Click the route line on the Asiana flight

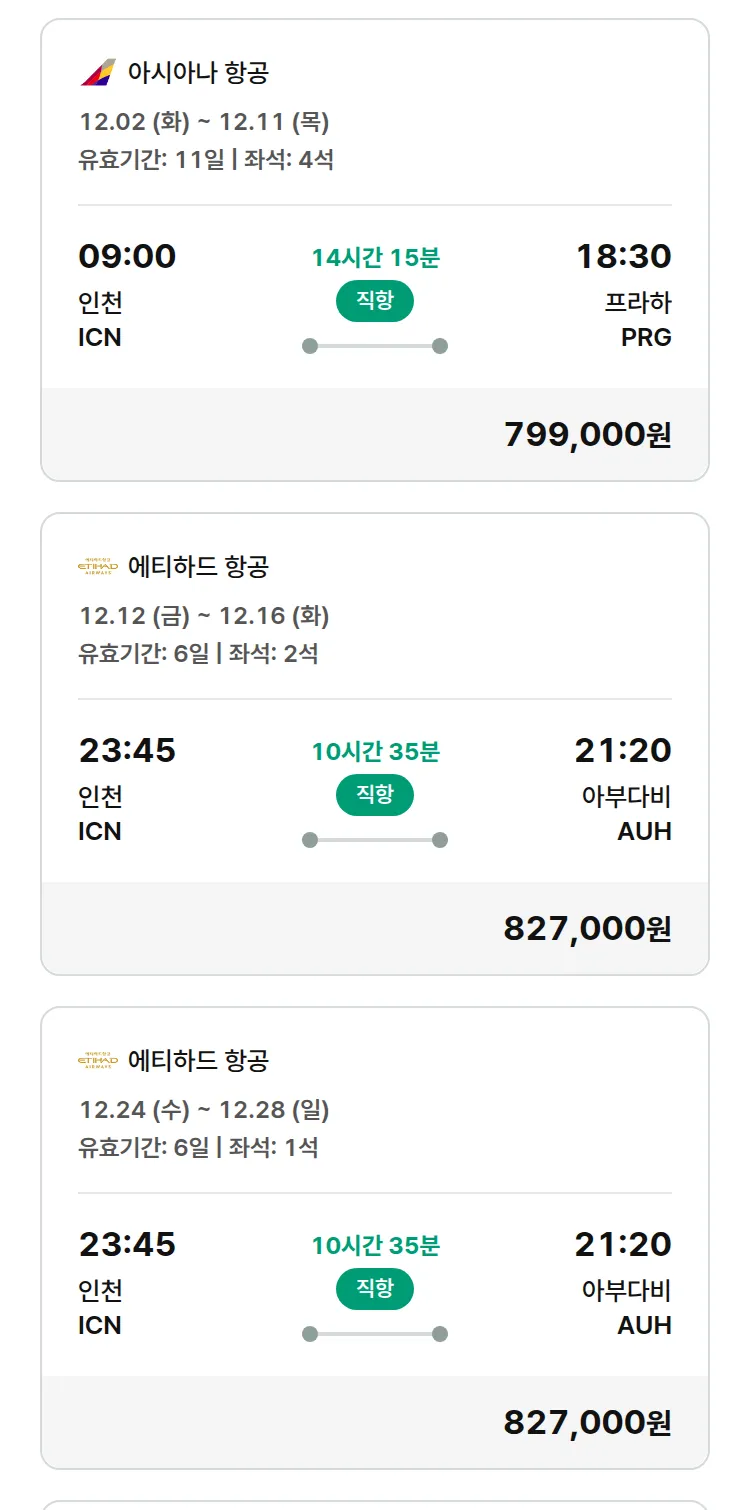pos(375,346)
